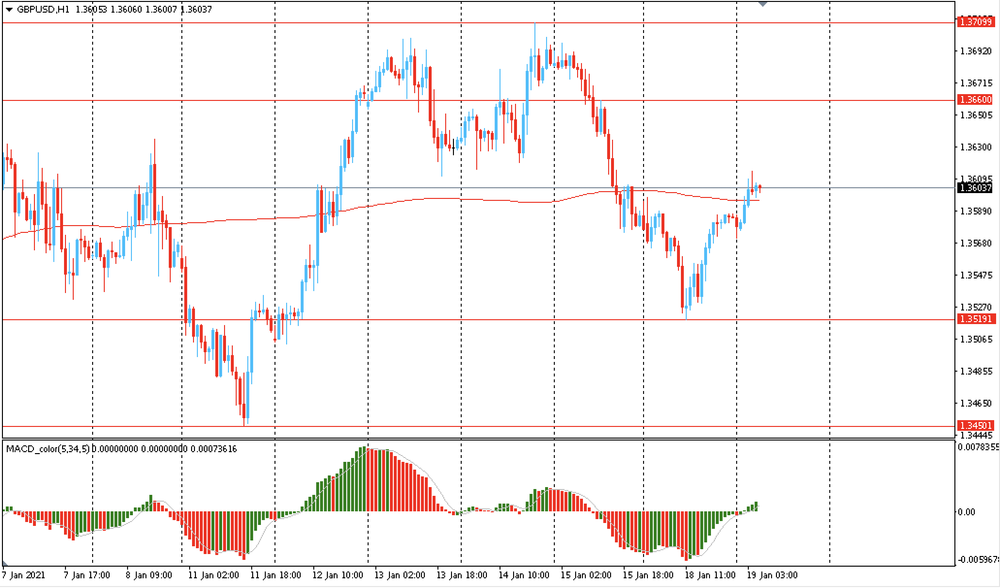Click the 13 Jan 18:00 time label

pyautogui.click(x=462, y=575)
